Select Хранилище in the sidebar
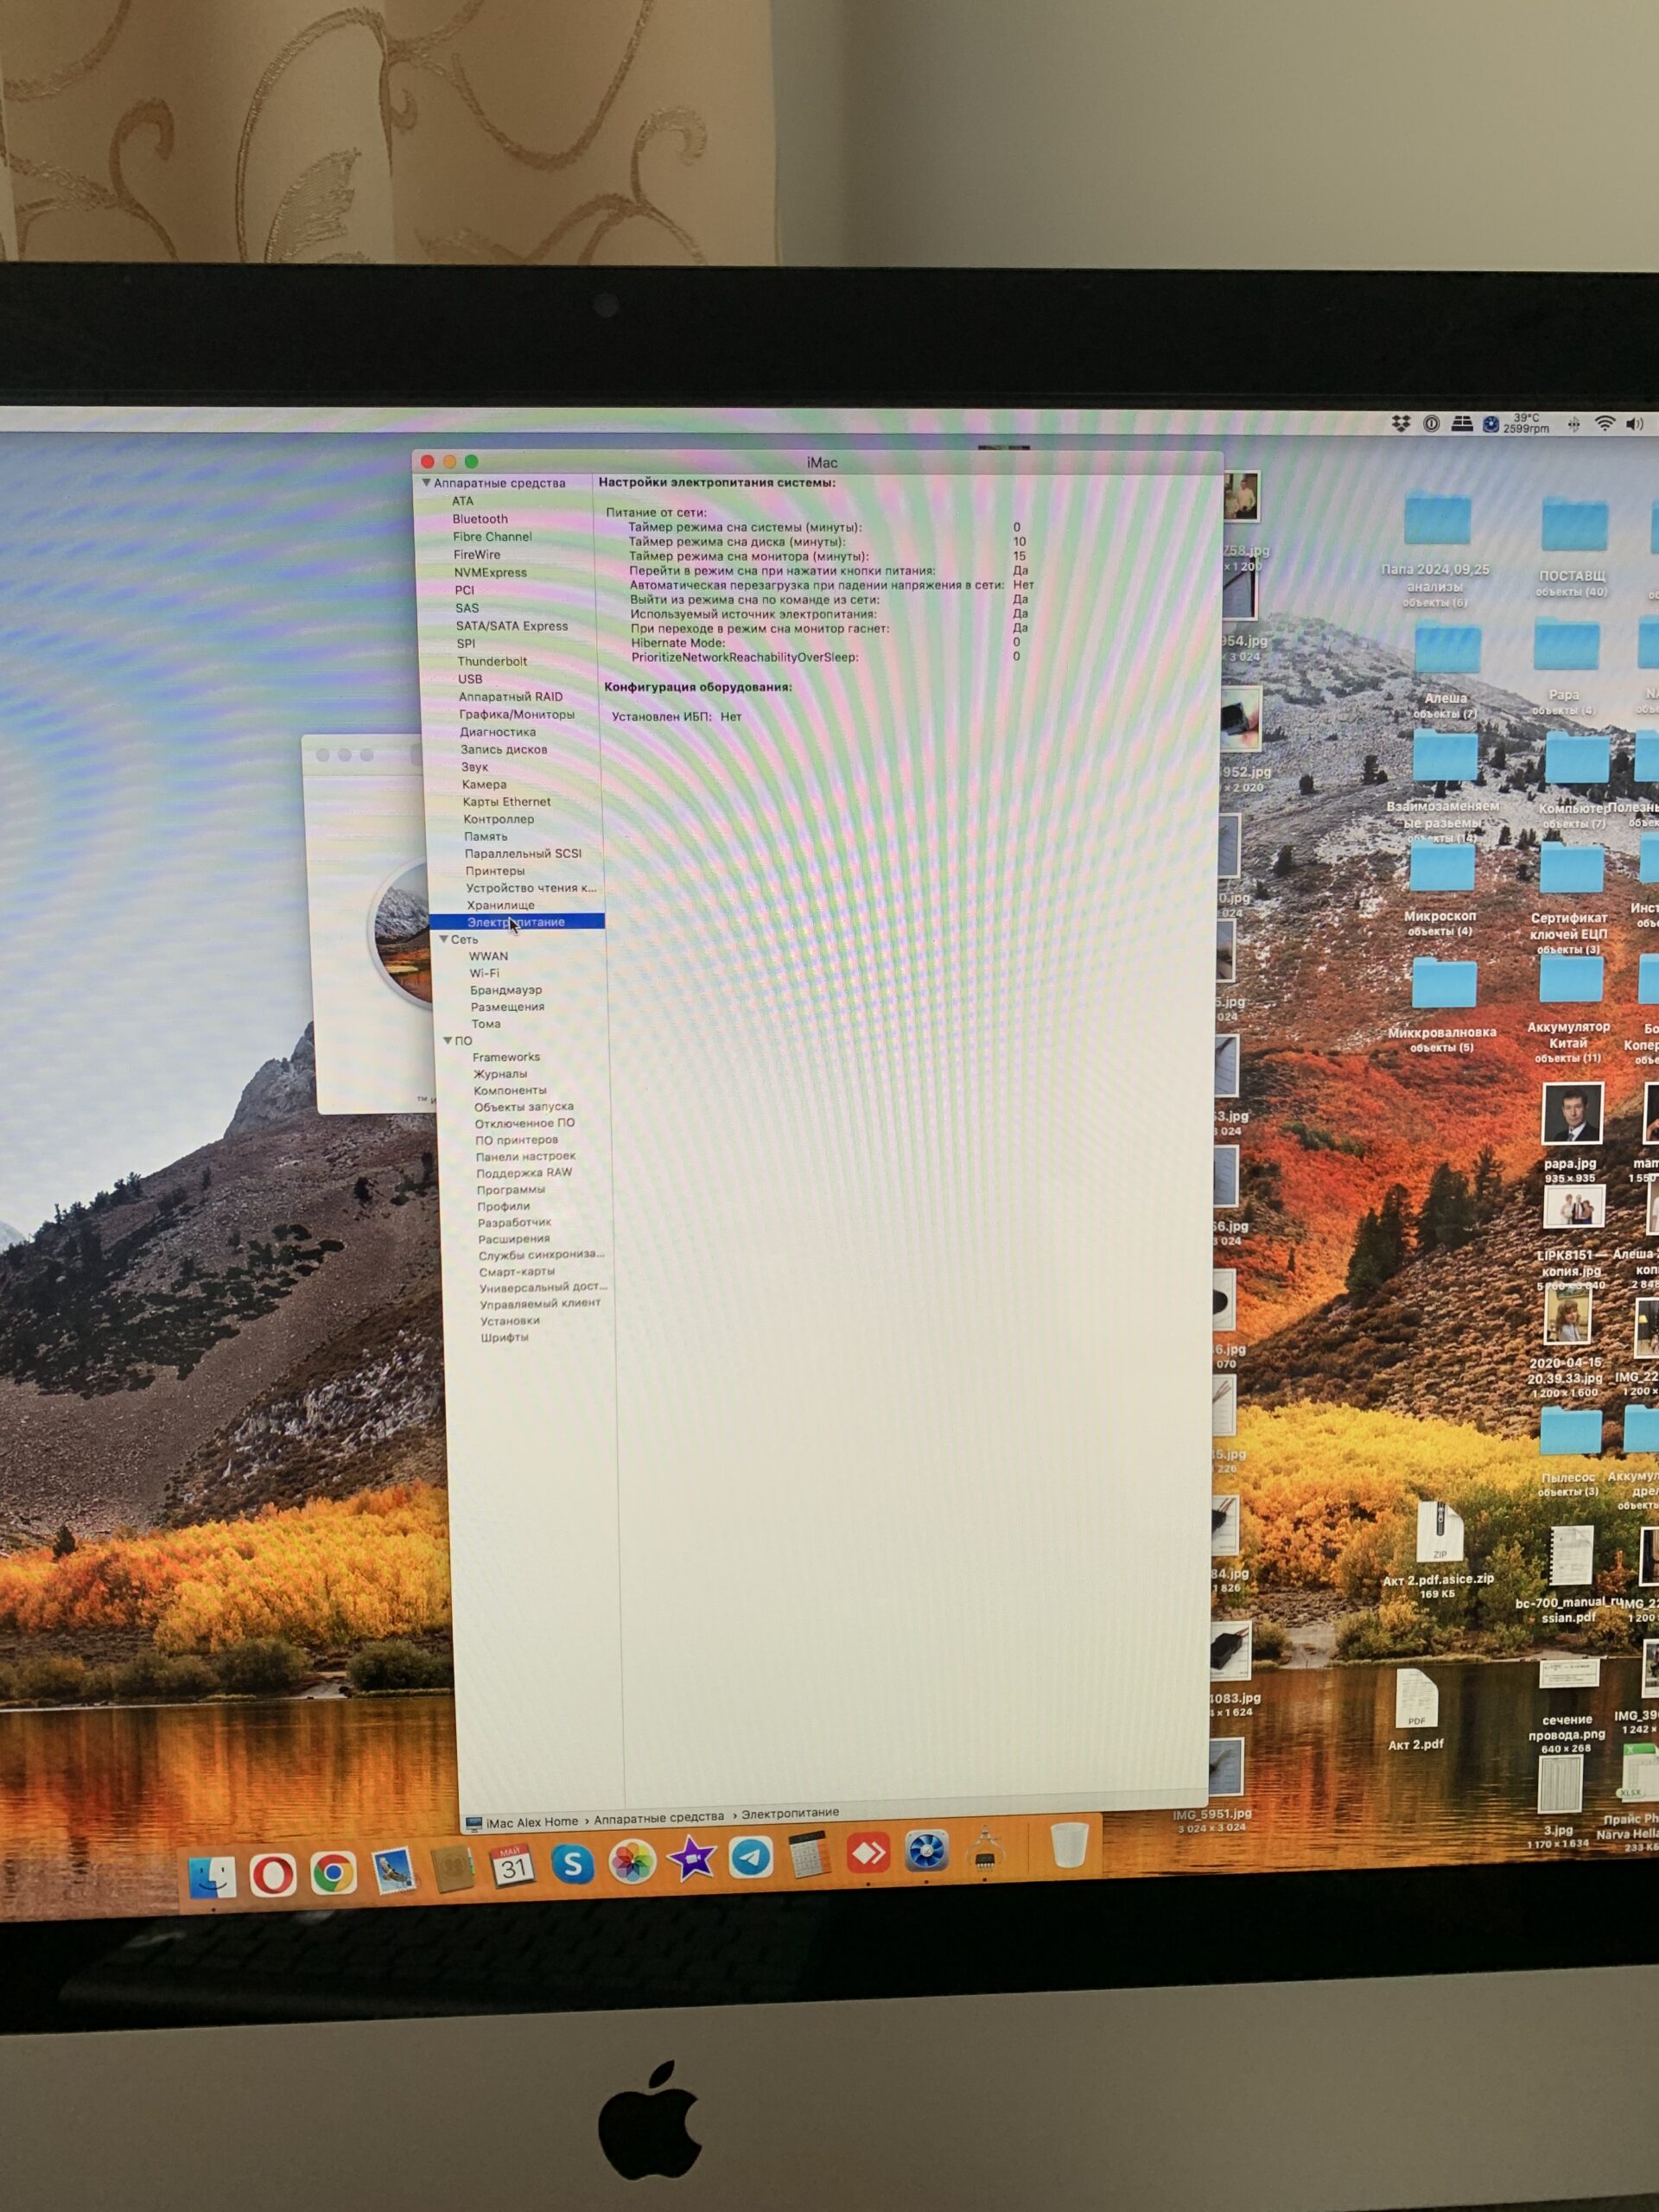Viewport: 1659px width, 2212px height. (501, 905)
